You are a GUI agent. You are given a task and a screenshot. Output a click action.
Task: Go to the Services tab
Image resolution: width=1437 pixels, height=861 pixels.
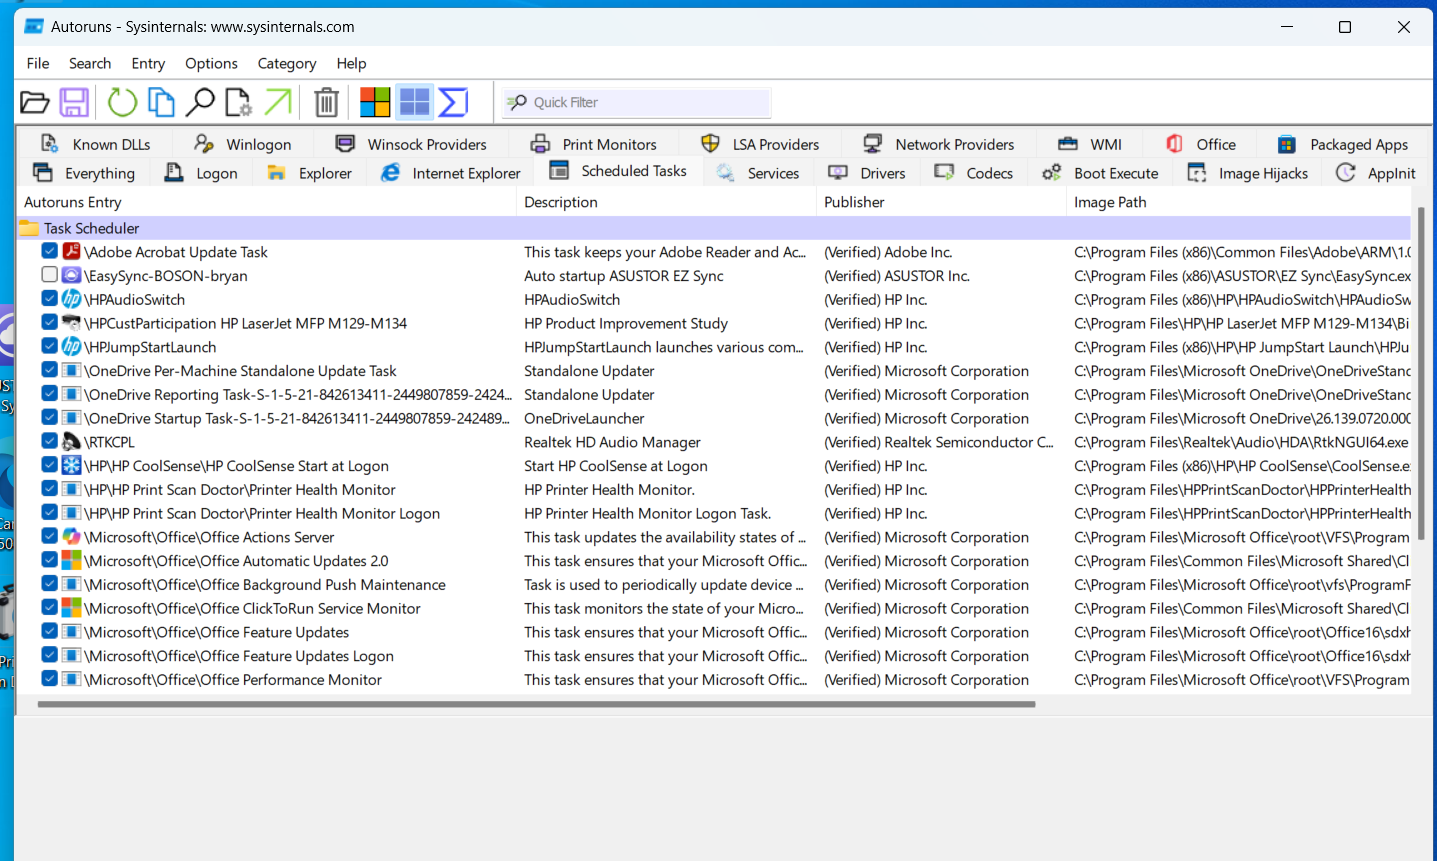758,173
